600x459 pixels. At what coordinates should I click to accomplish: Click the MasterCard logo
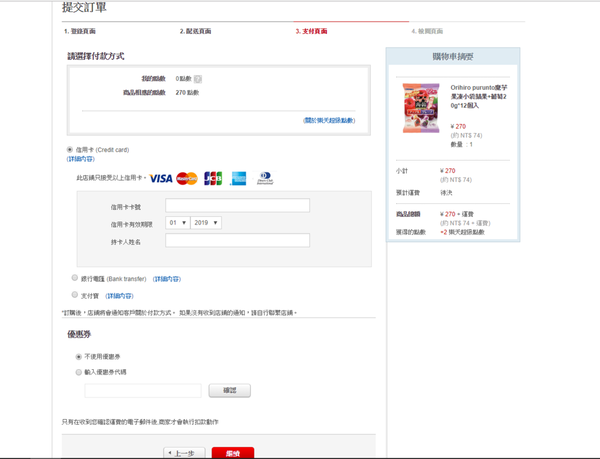[187, 179]
